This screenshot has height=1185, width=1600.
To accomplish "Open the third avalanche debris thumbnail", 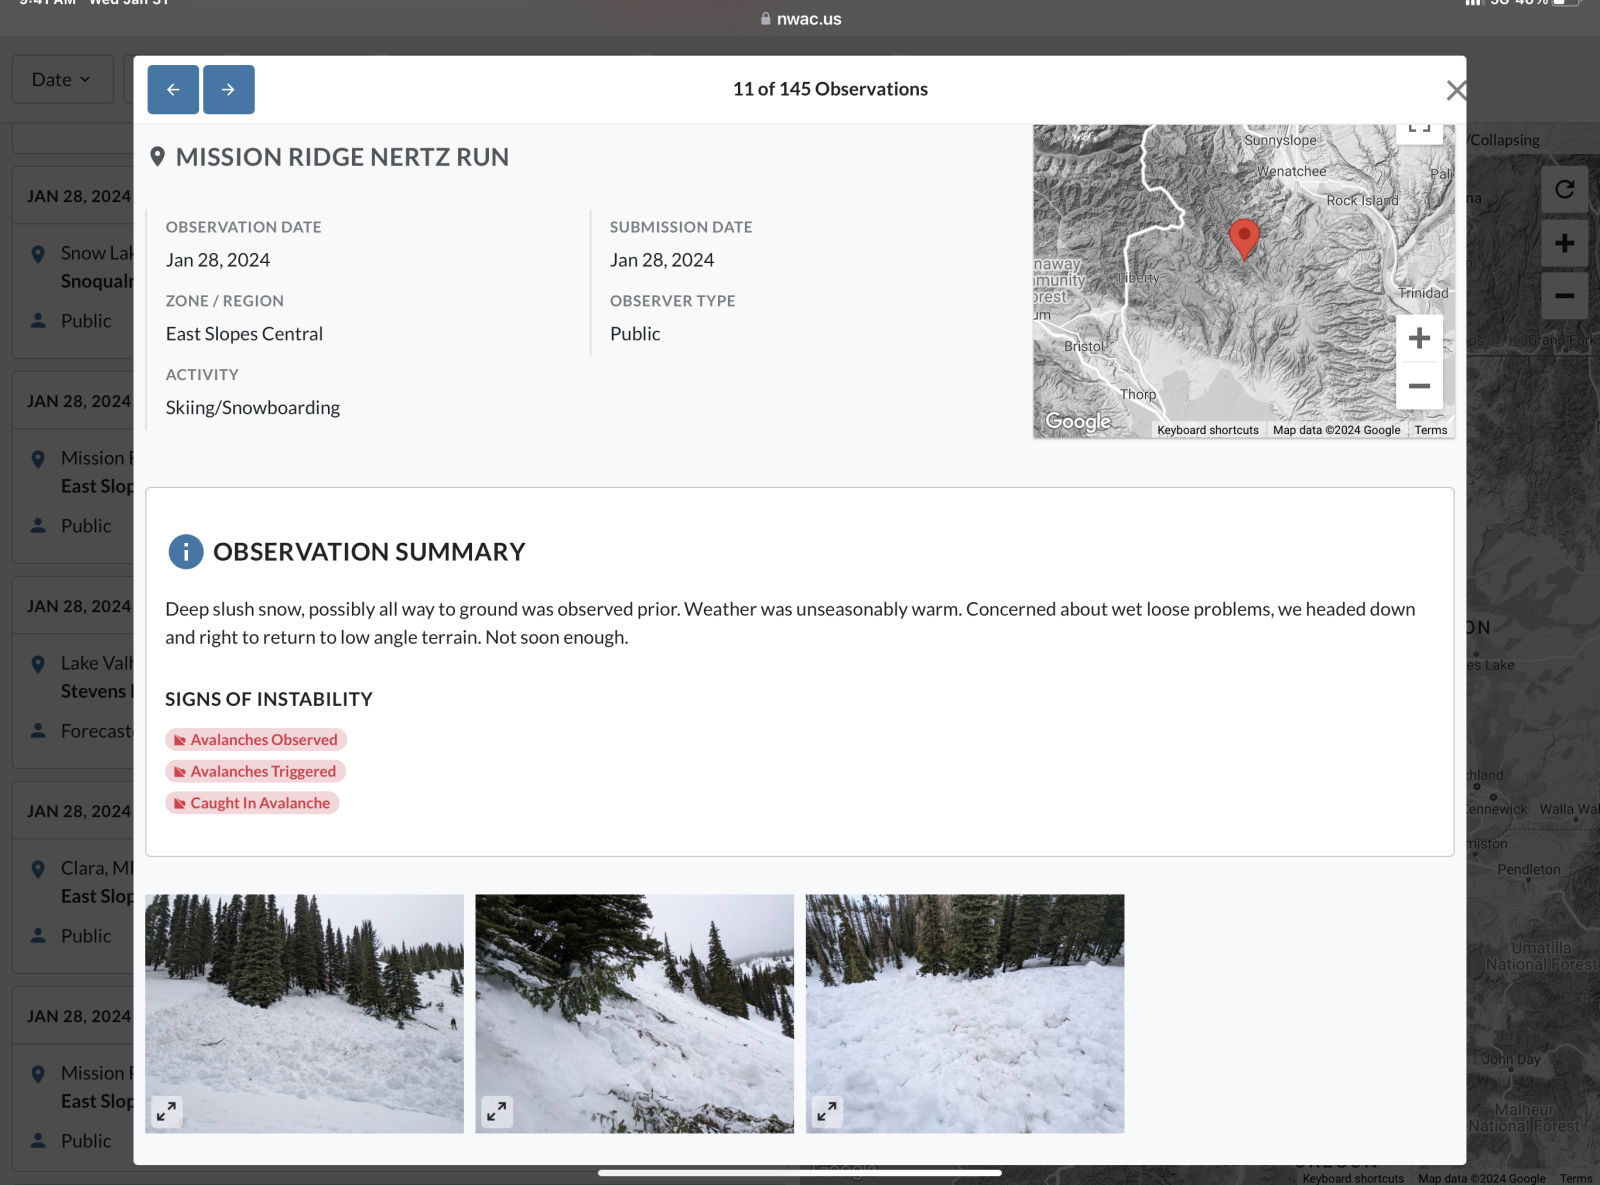I will [964, 1012].
